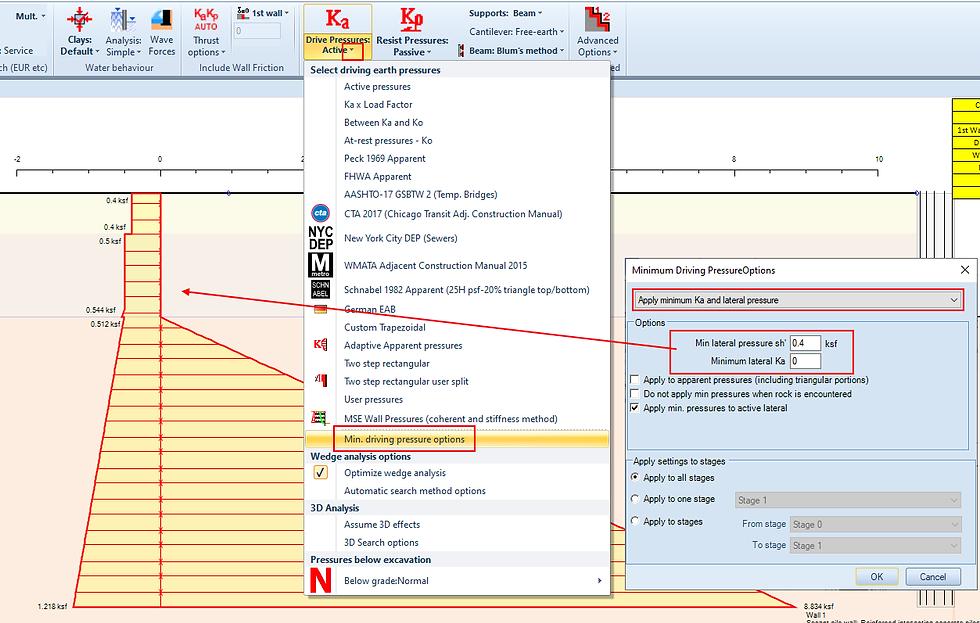
Task: Expand Below grade:Normal submenu arrow
Action: [x=599, y=581]
